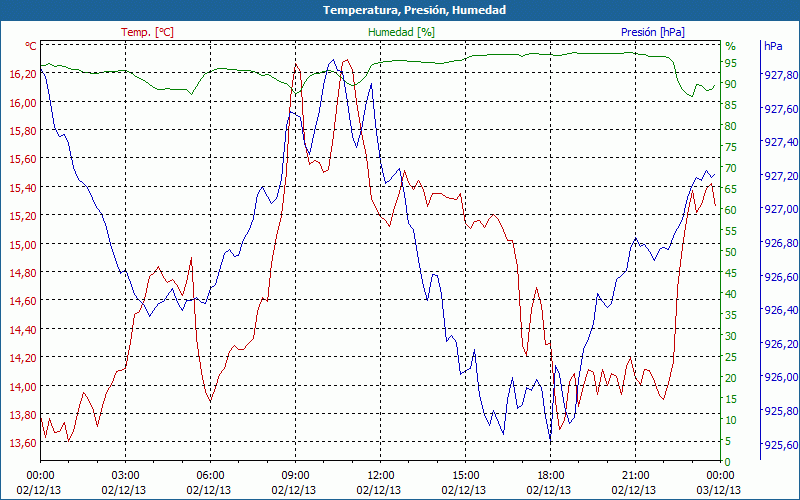Select the 'Temp. [°C]' legend label

(147, 32)
